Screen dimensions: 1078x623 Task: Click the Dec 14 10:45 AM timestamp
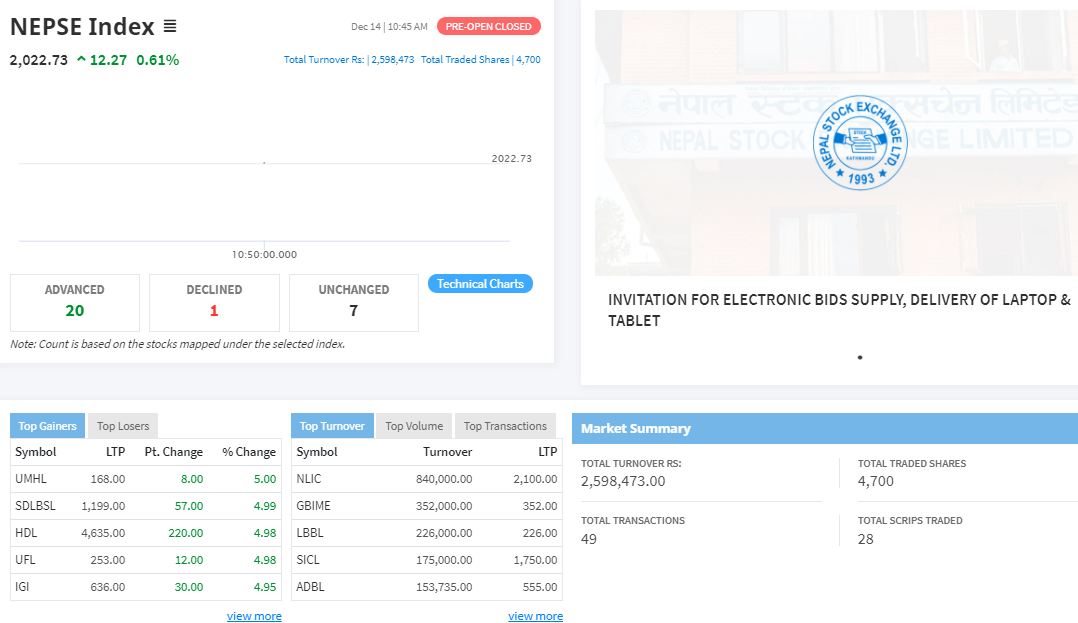click(389, 26)
